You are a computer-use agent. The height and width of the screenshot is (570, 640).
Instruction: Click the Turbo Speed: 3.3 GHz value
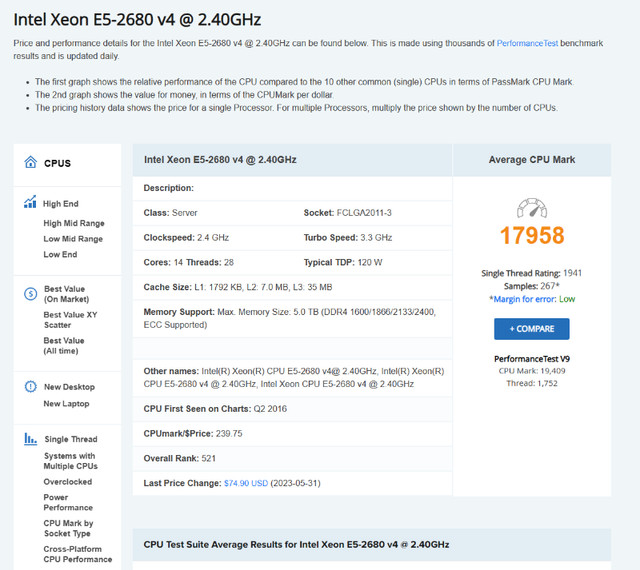(348, 238)
